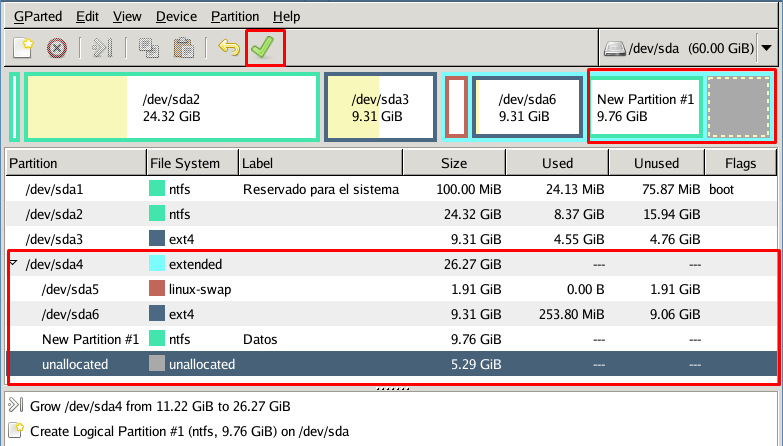Click the Copy partition toolbar icon
The height and width of the screenshot is (446, 783).
coord(148,48)
